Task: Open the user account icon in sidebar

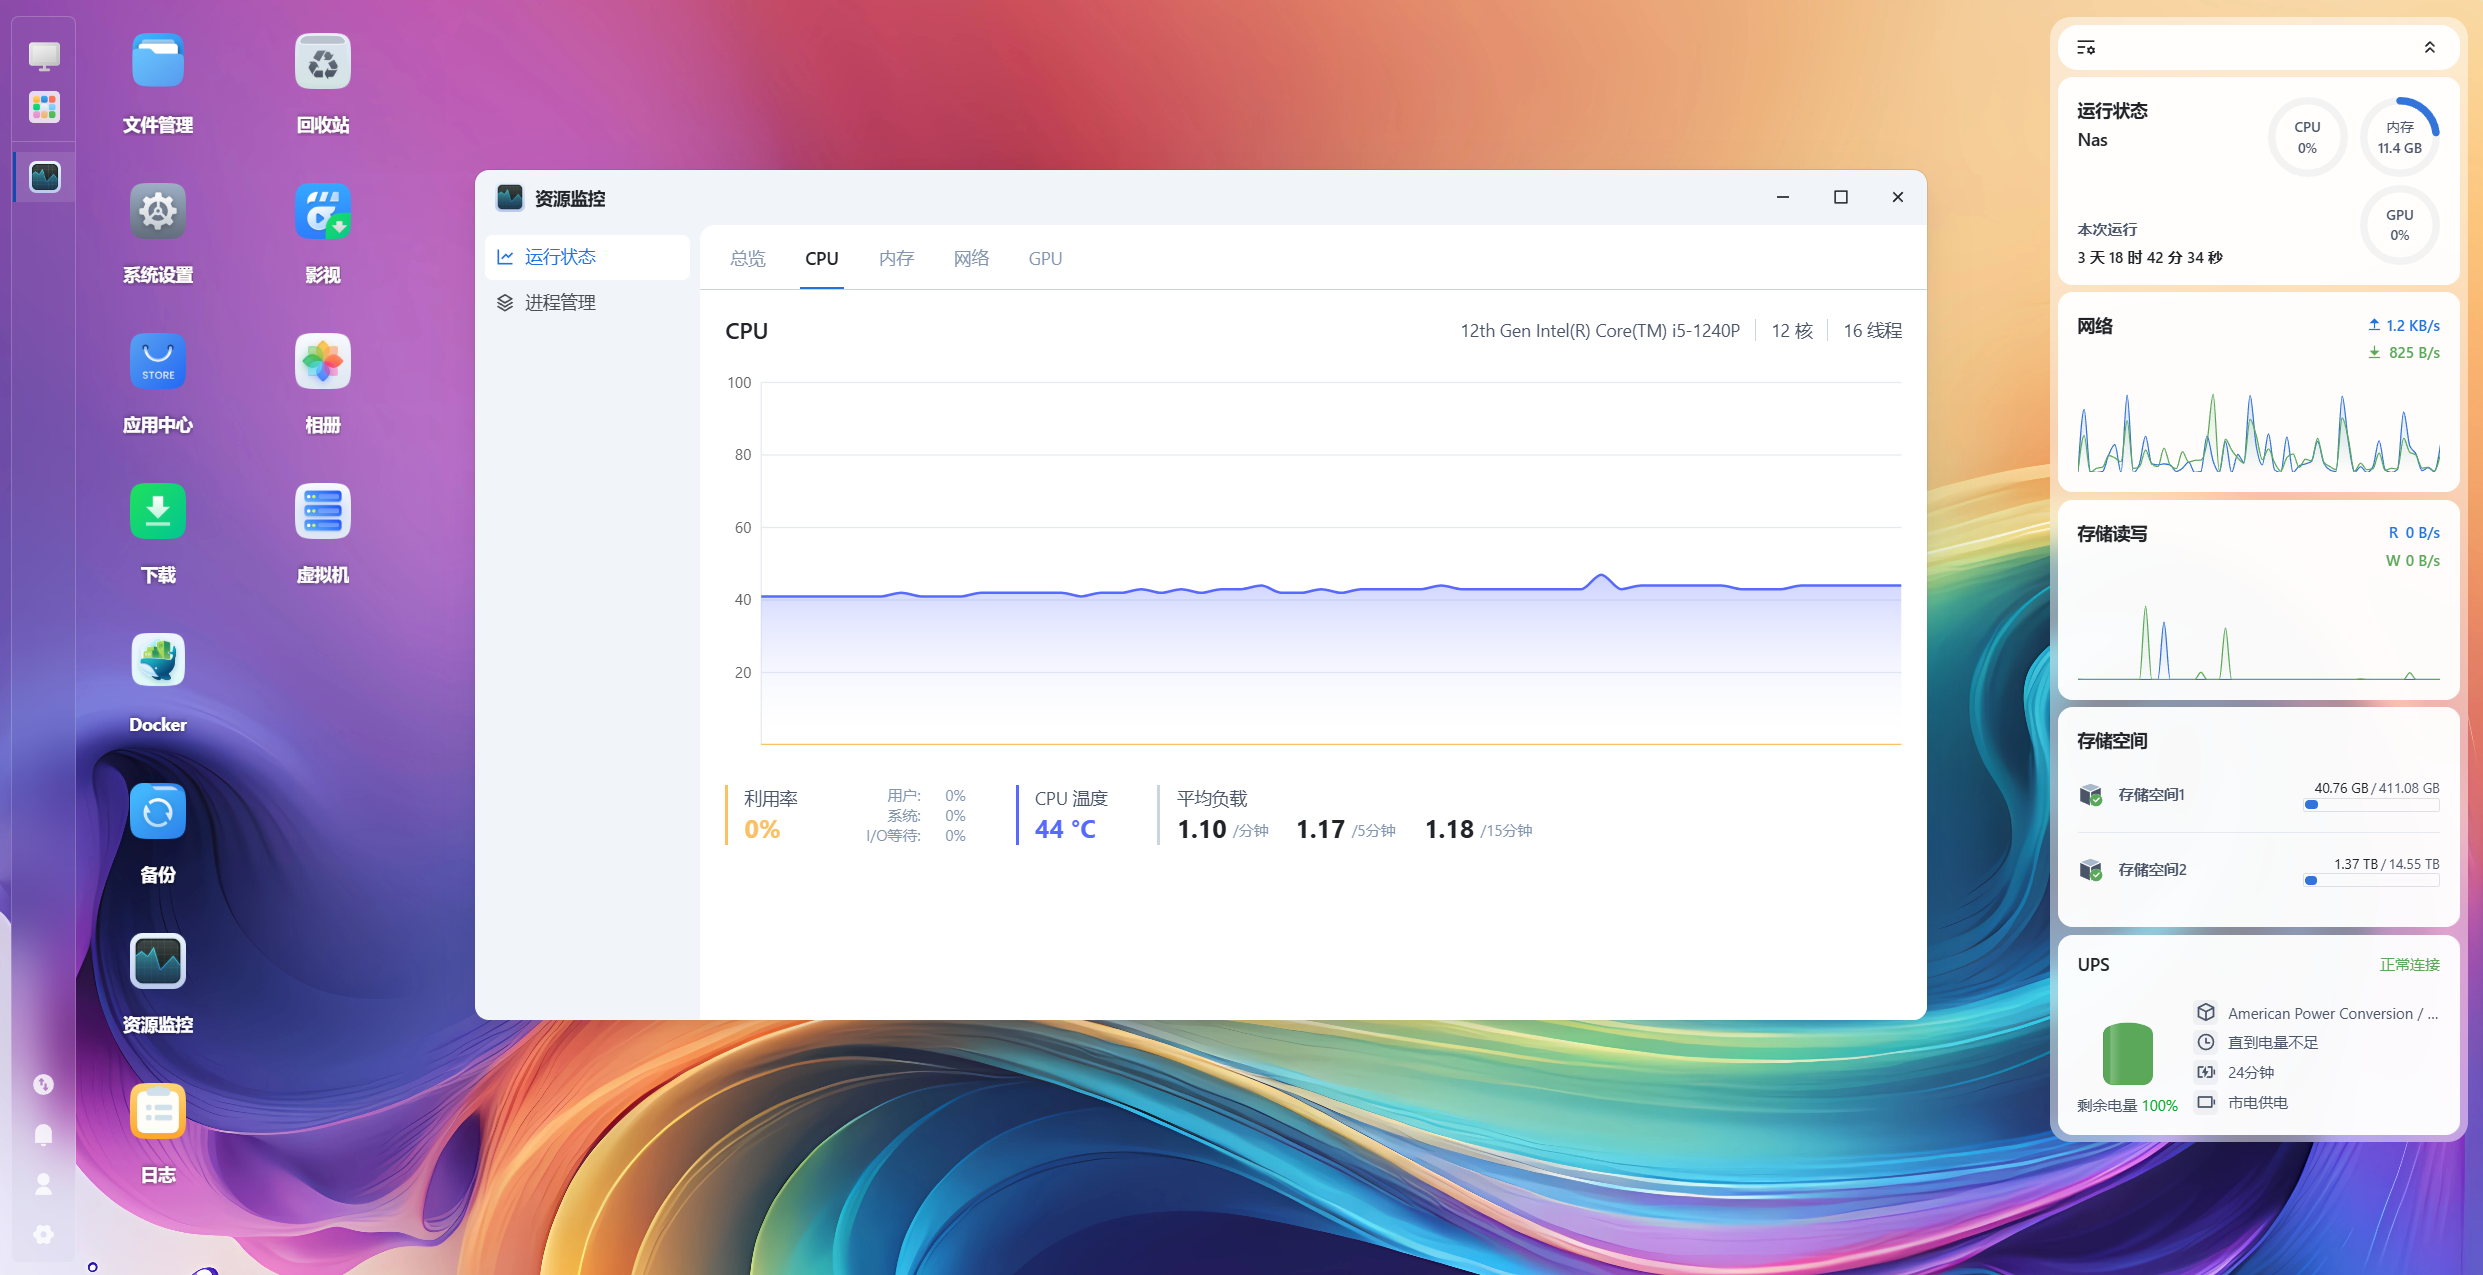Action: pos(43,1184)
